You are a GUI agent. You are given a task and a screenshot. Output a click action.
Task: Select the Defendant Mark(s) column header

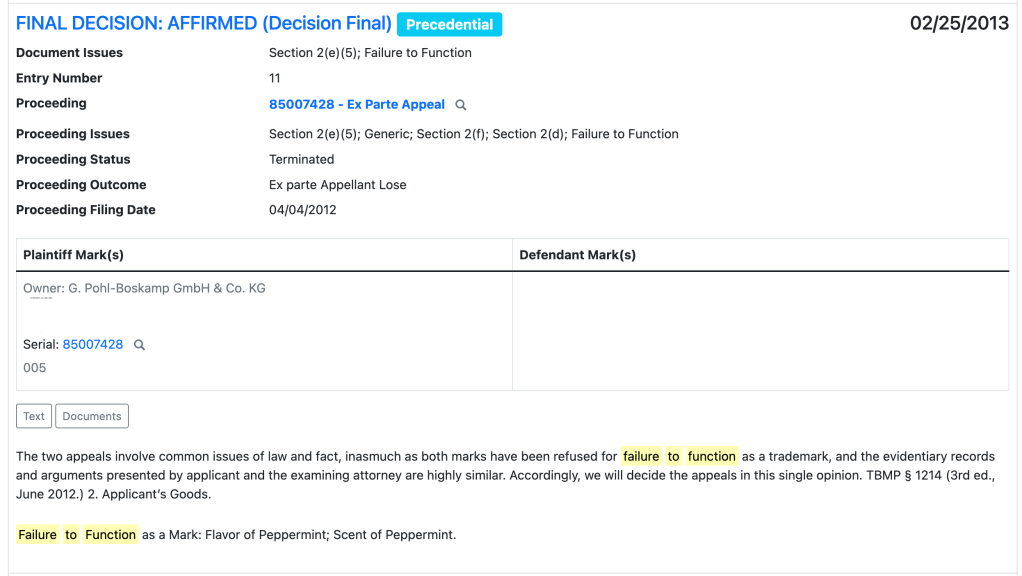578,255
